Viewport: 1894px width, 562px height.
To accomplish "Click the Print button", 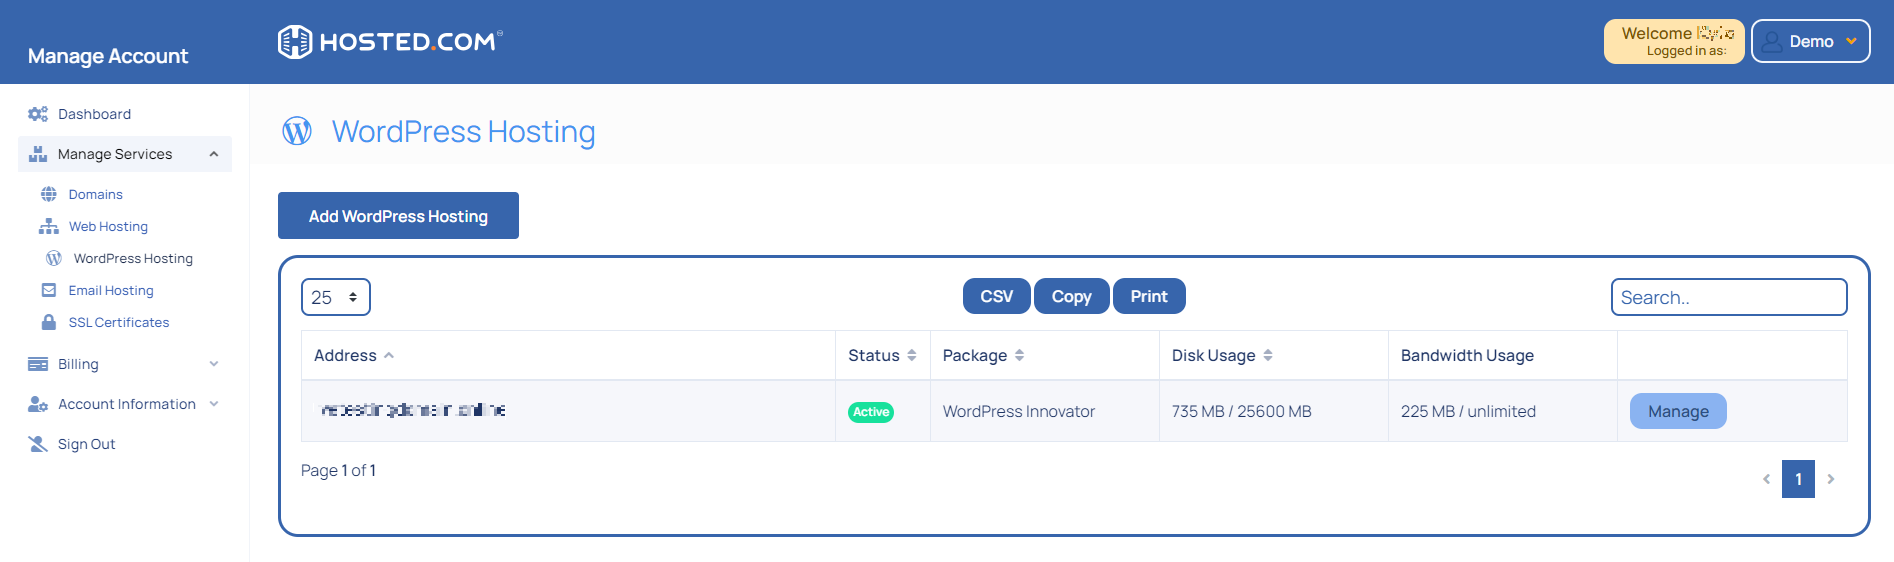I will click(1149, 296).
